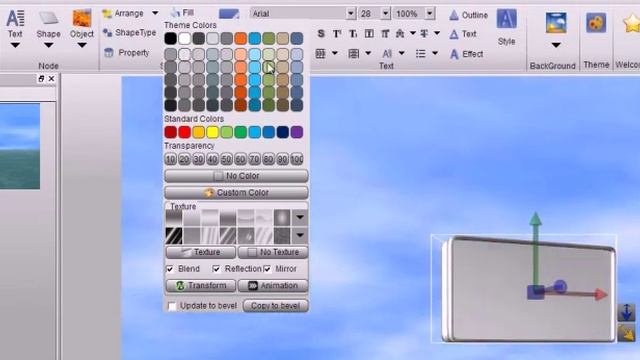Image resolution: width=640 pixels, height=360 pixels.
Task: Open the 100% scale dropdown
Action: tap(430, 13)
